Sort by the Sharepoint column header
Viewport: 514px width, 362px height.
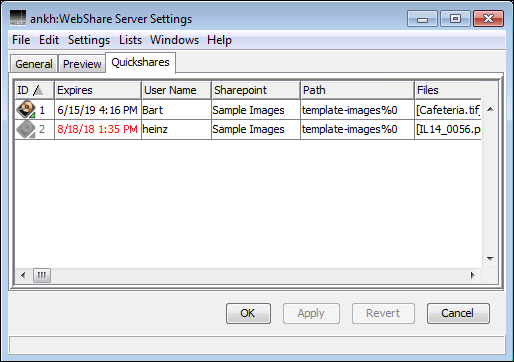click(256, 90)
